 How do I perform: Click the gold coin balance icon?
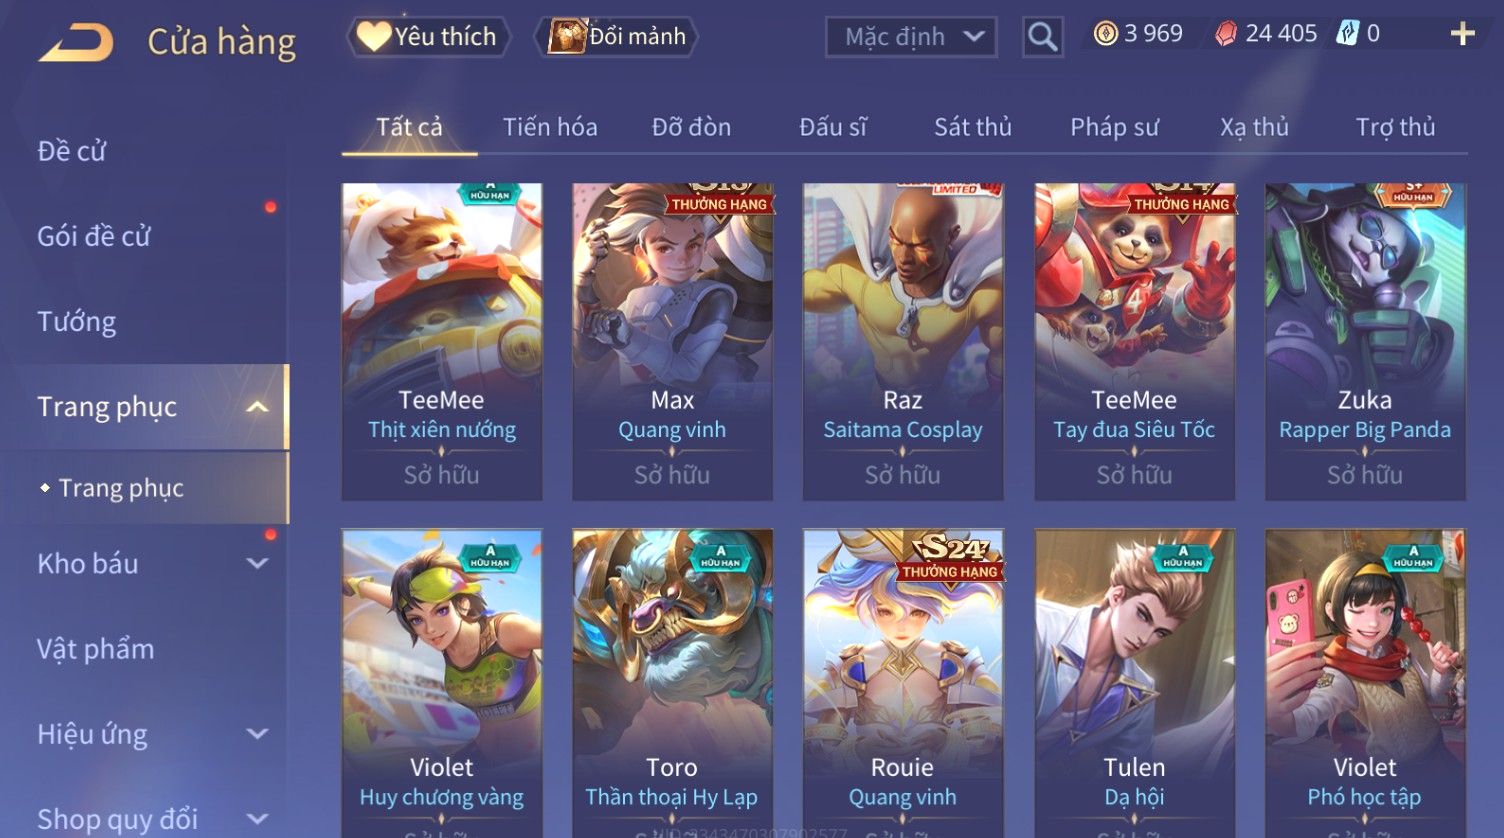click(1105, 34)
